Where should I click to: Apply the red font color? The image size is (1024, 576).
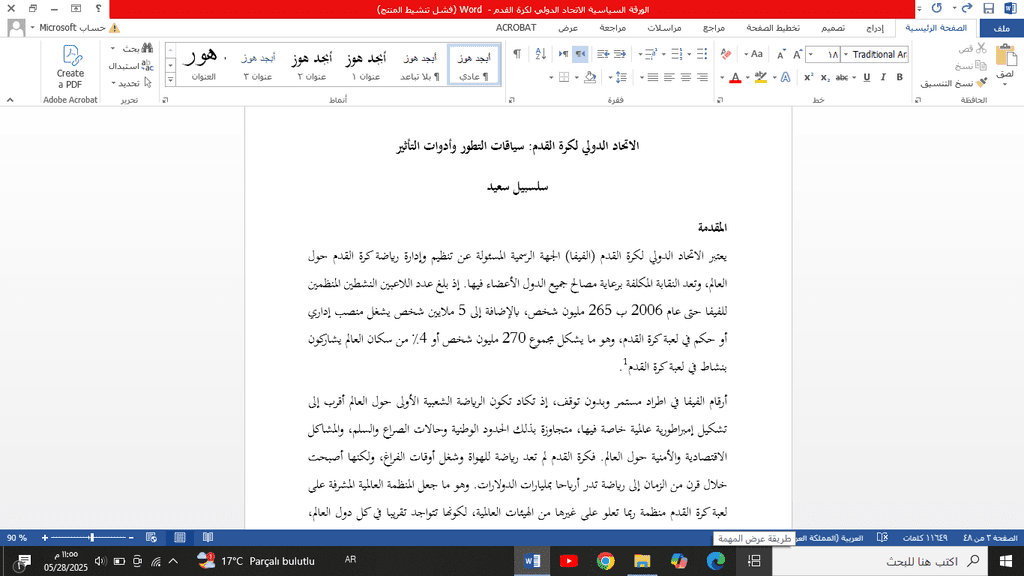735,77
